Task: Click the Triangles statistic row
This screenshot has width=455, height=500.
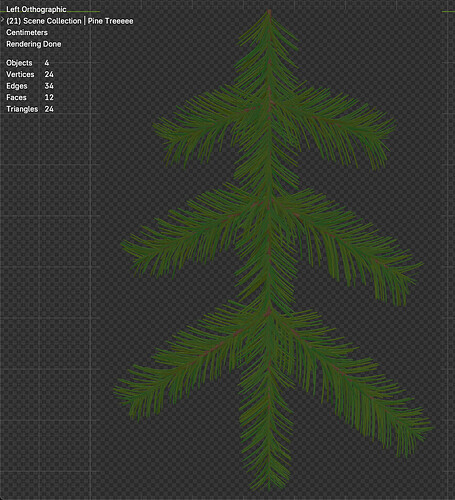Action: [x=30, y=109]
